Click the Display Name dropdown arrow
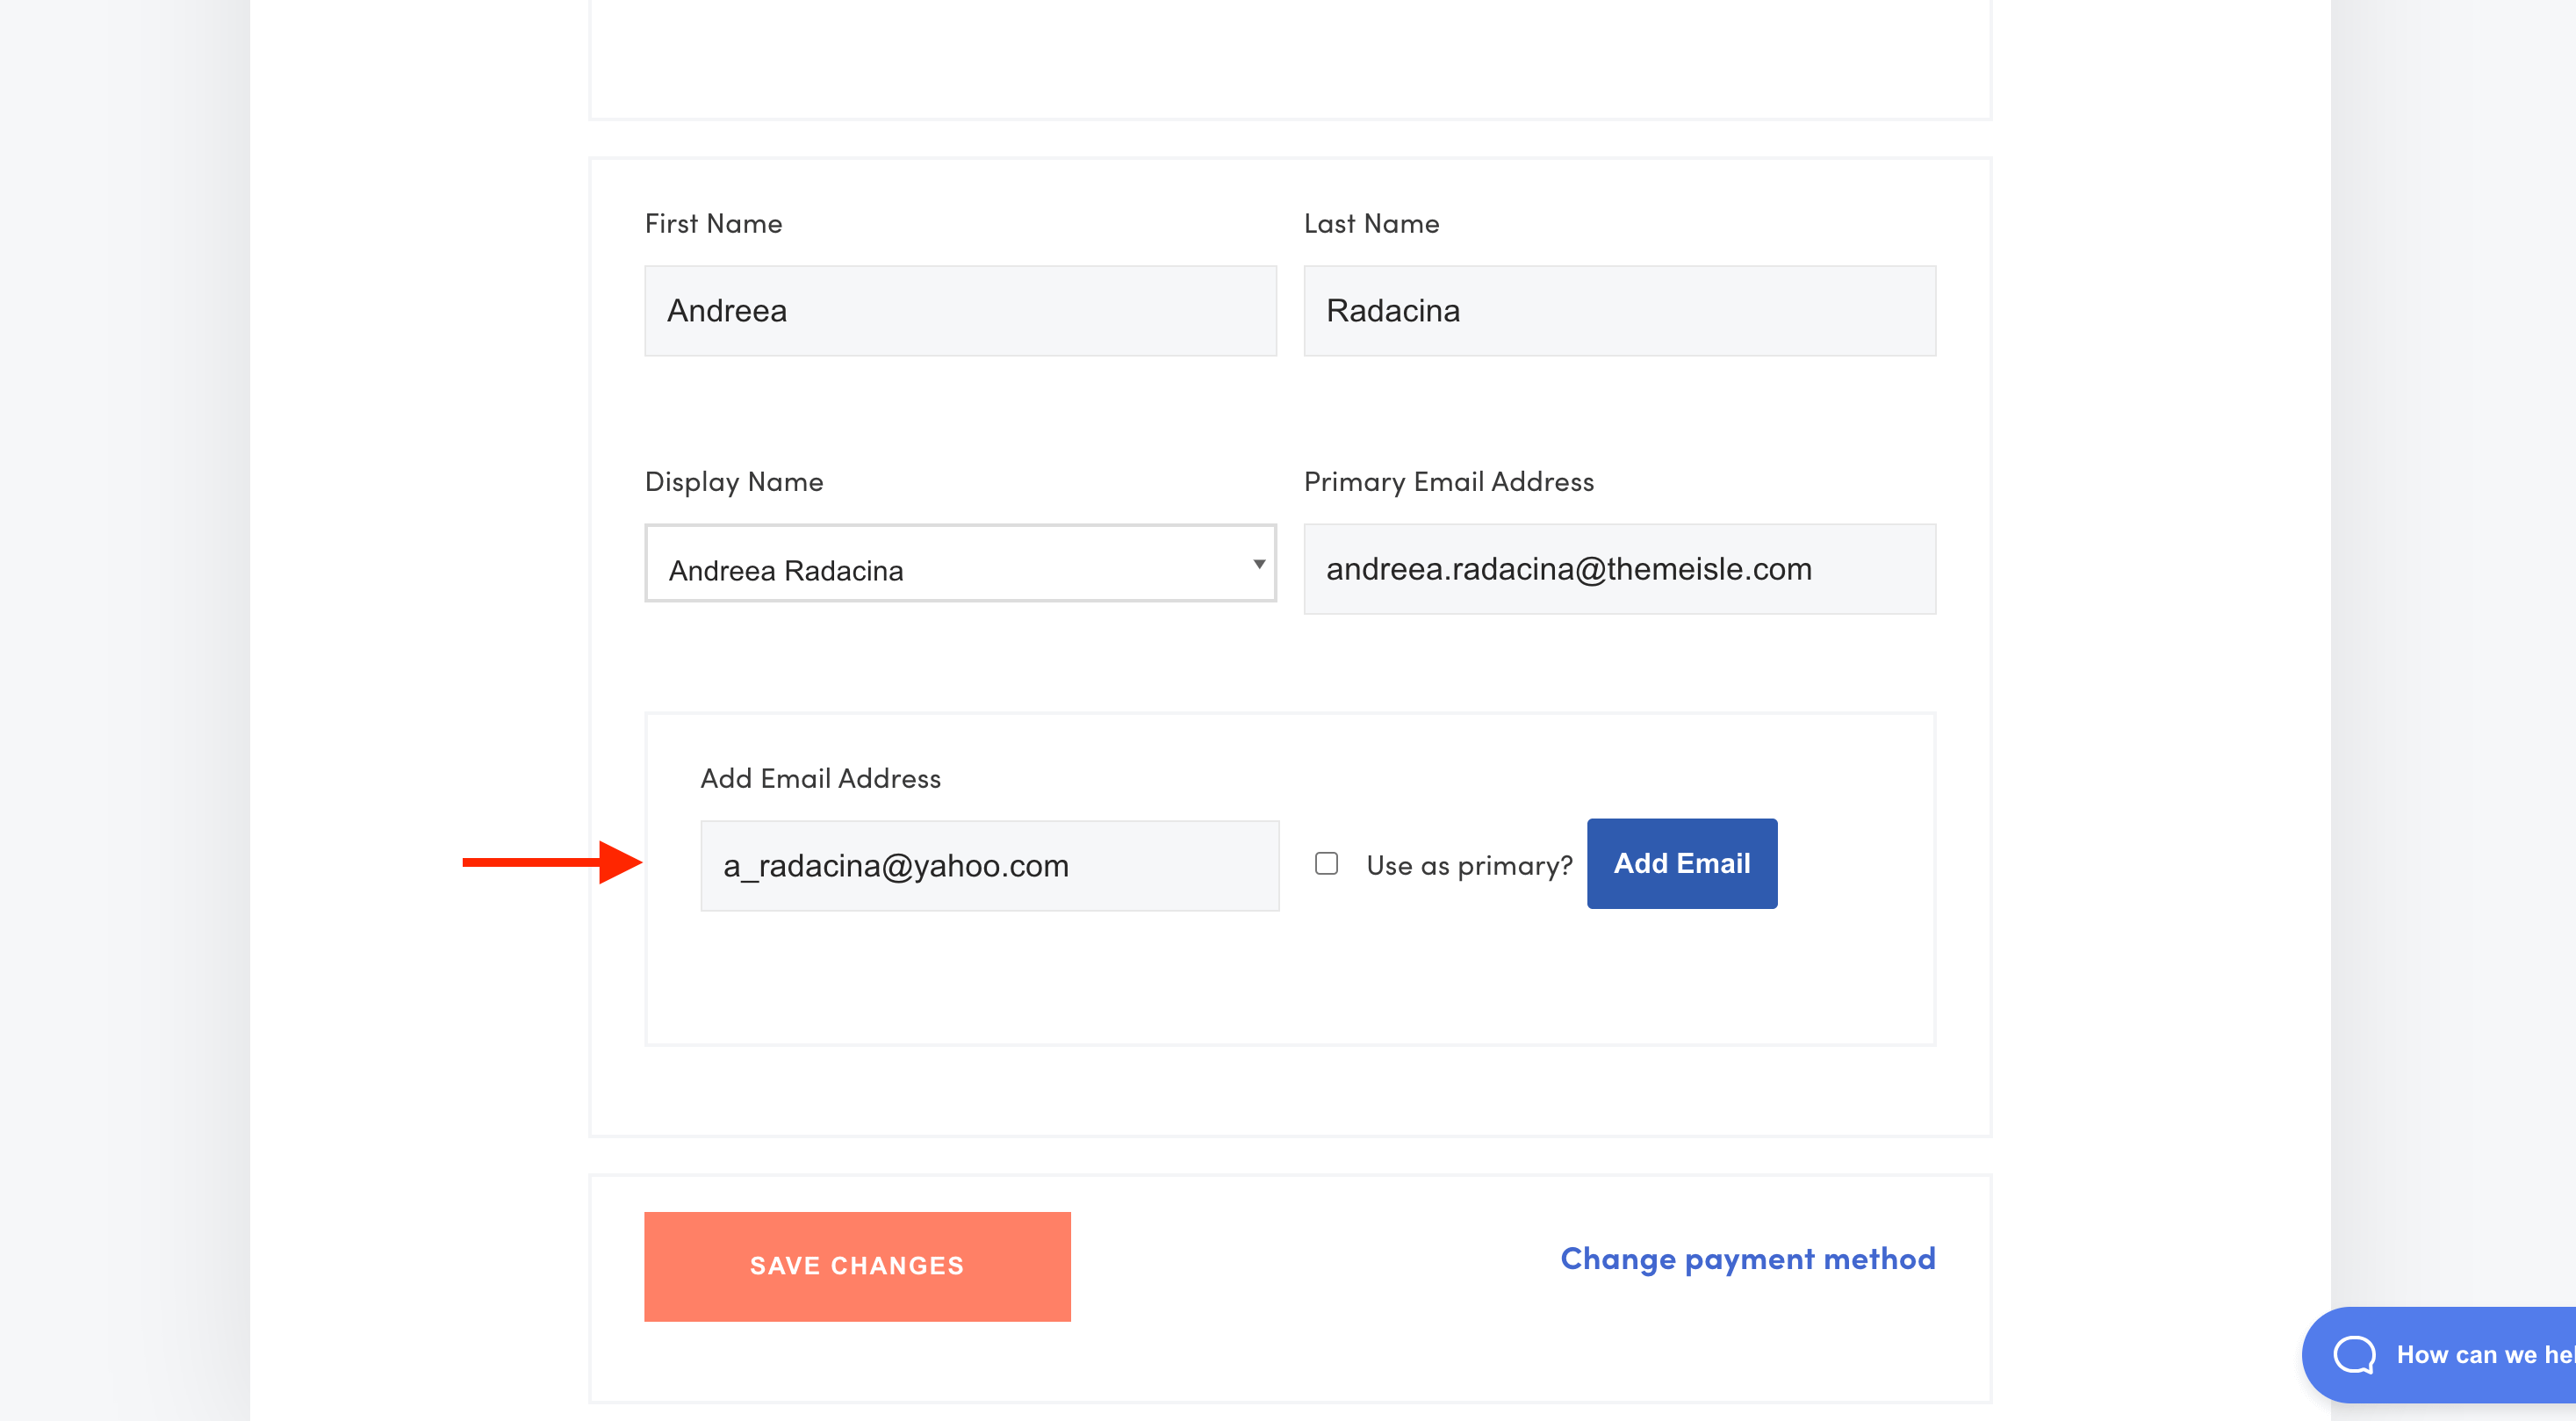The width and height of the screenshot is (2576, 1421). pyautogui.click(x=1259, y=564)
